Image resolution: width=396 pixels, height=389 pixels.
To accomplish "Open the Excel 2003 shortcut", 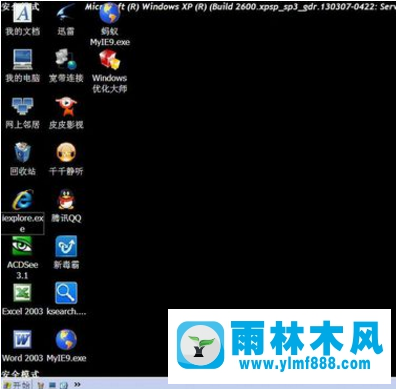I will [23, 299].
